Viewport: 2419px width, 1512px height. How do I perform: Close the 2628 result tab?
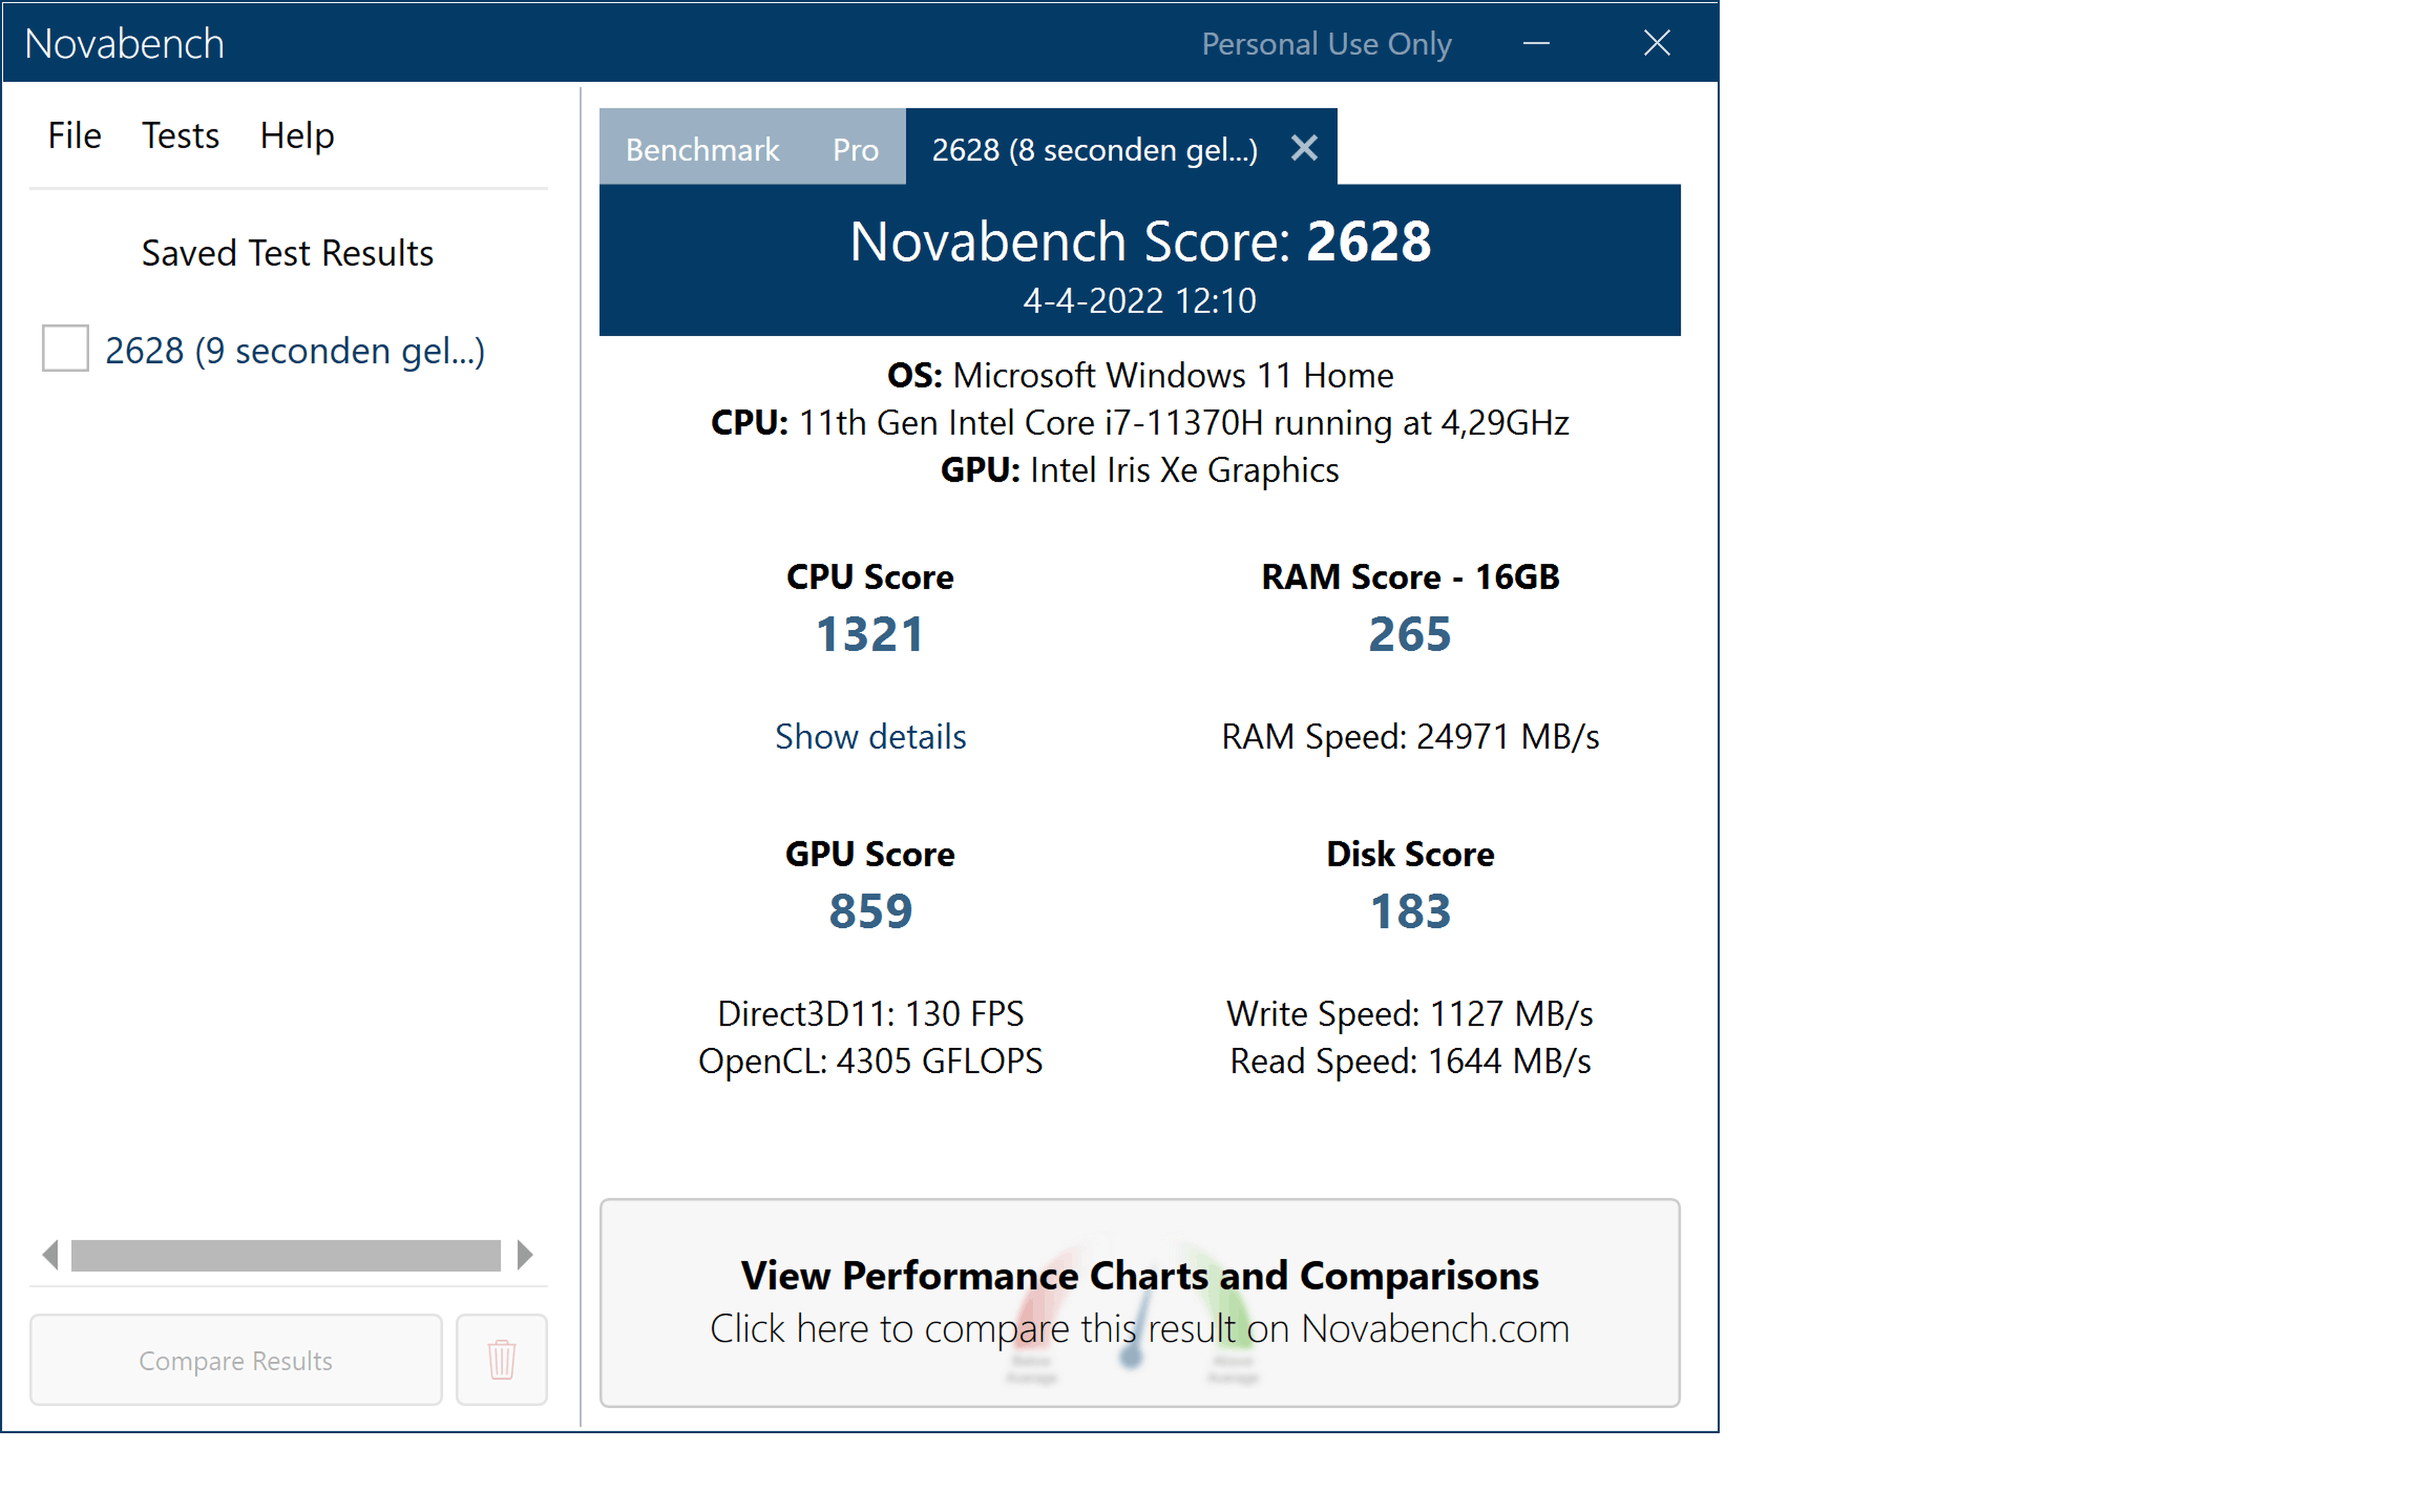click(1304, 148)
